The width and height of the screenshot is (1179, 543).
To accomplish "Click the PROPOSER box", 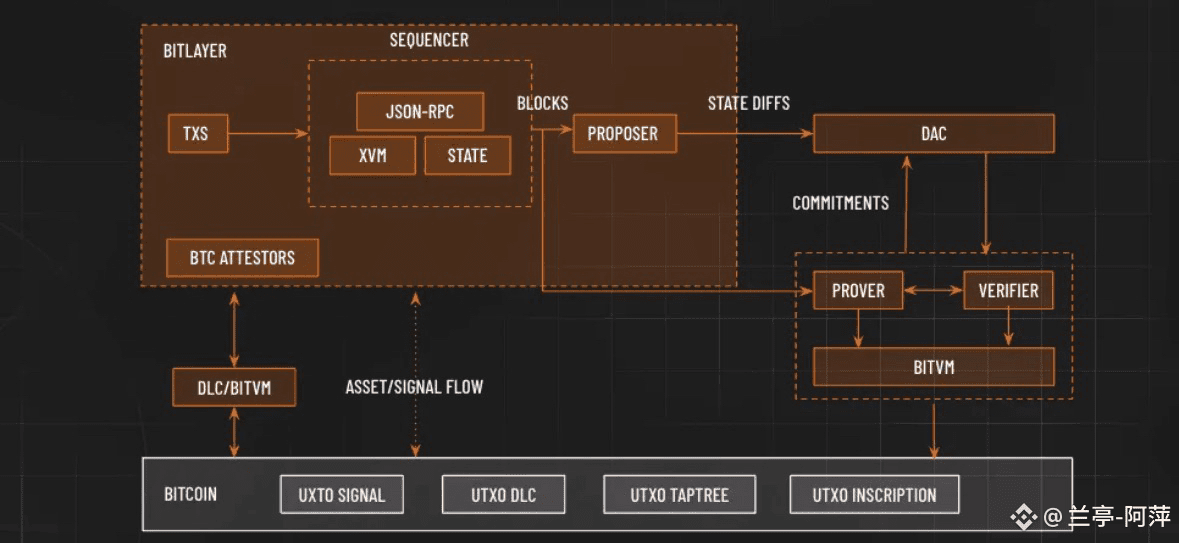I will [624, 134].
